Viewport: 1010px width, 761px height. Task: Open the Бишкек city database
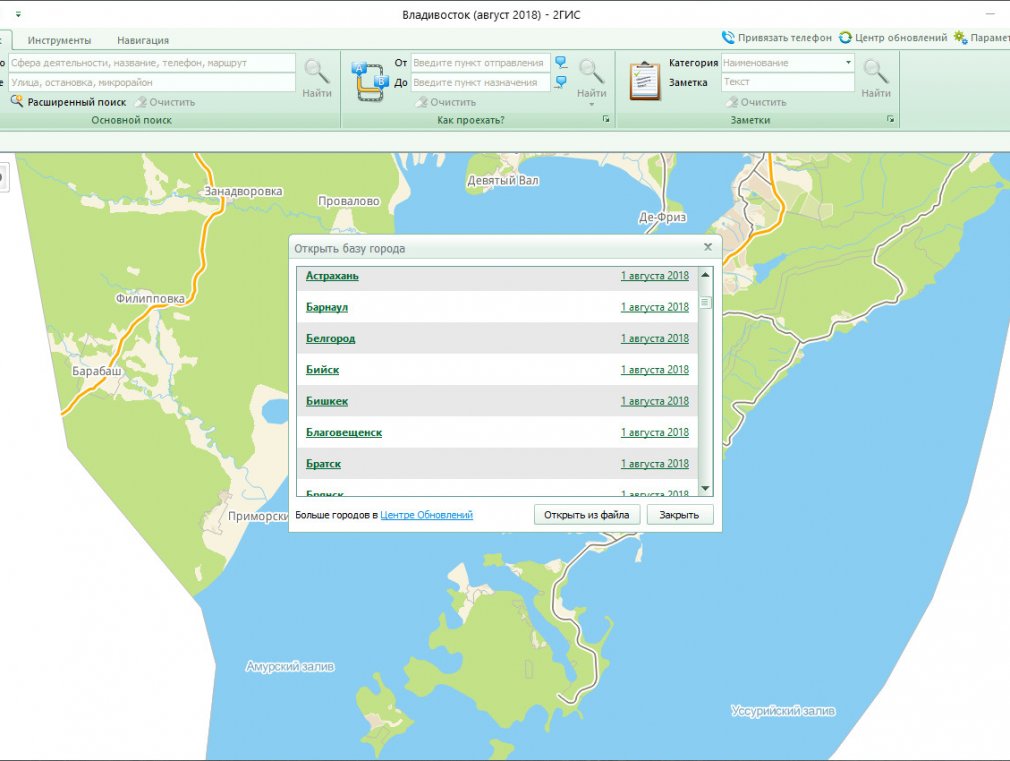pyautogui.click(x=327, y=401)
